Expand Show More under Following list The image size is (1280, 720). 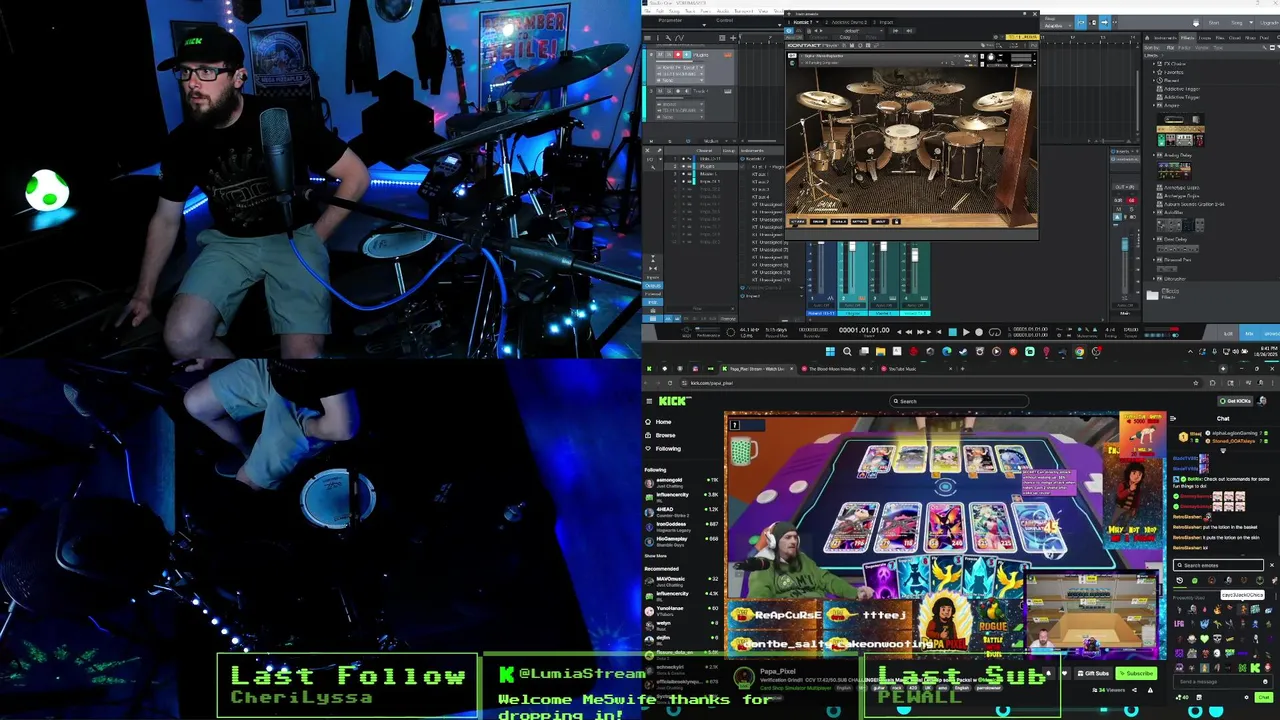(x=656, y=556)
